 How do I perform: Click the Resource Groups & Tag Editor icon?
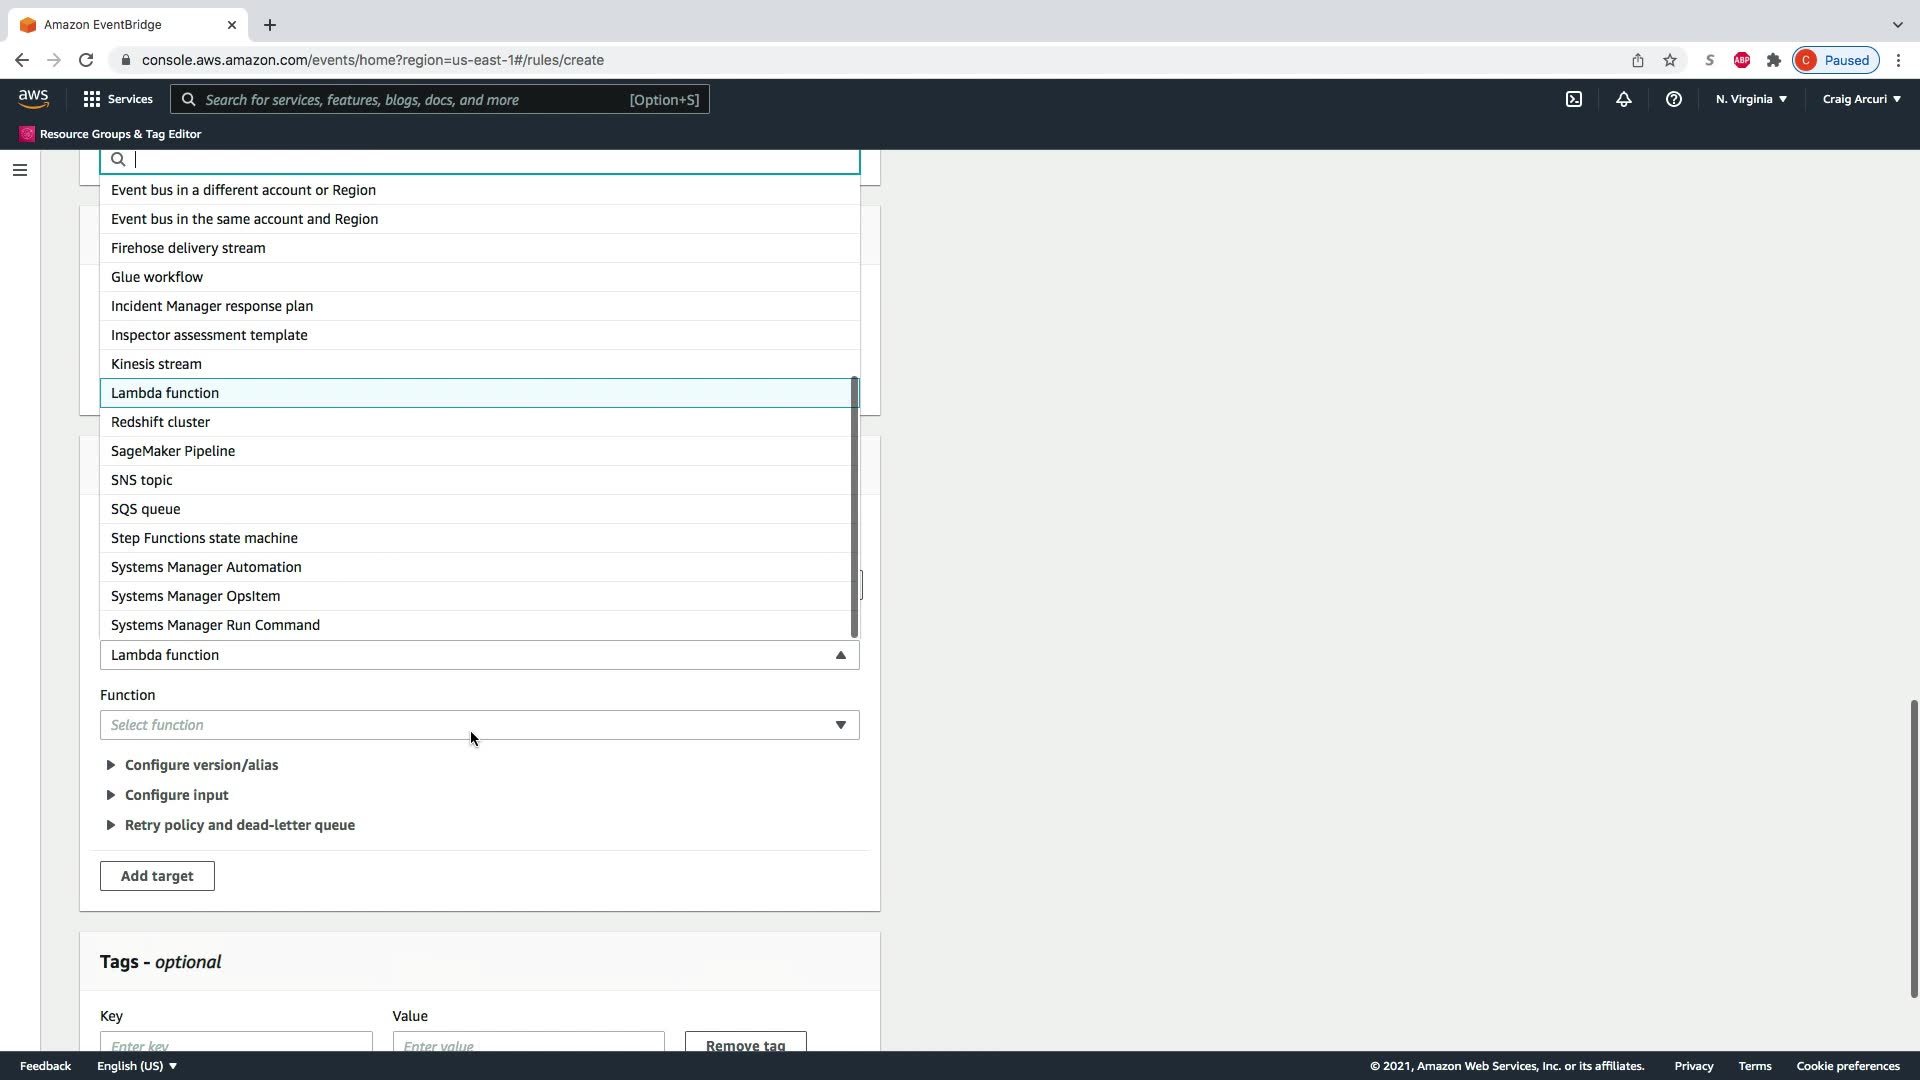(x=27, y=134)
